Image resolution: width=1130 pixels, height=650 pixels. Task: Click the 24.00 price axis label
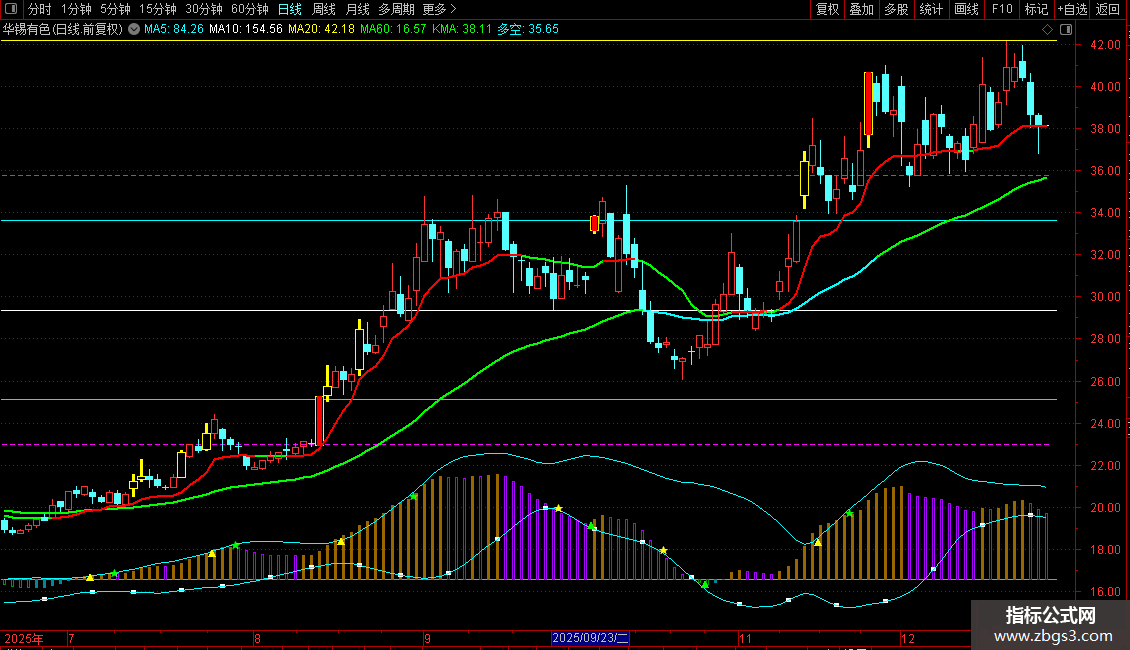[1105, 424]
